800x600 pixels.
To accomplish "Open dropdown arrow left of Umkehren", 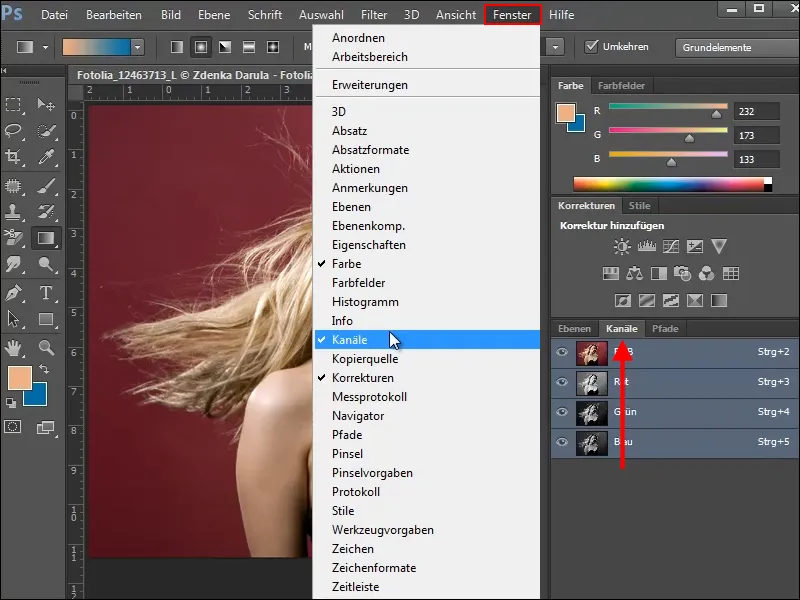I will point(555,47).
